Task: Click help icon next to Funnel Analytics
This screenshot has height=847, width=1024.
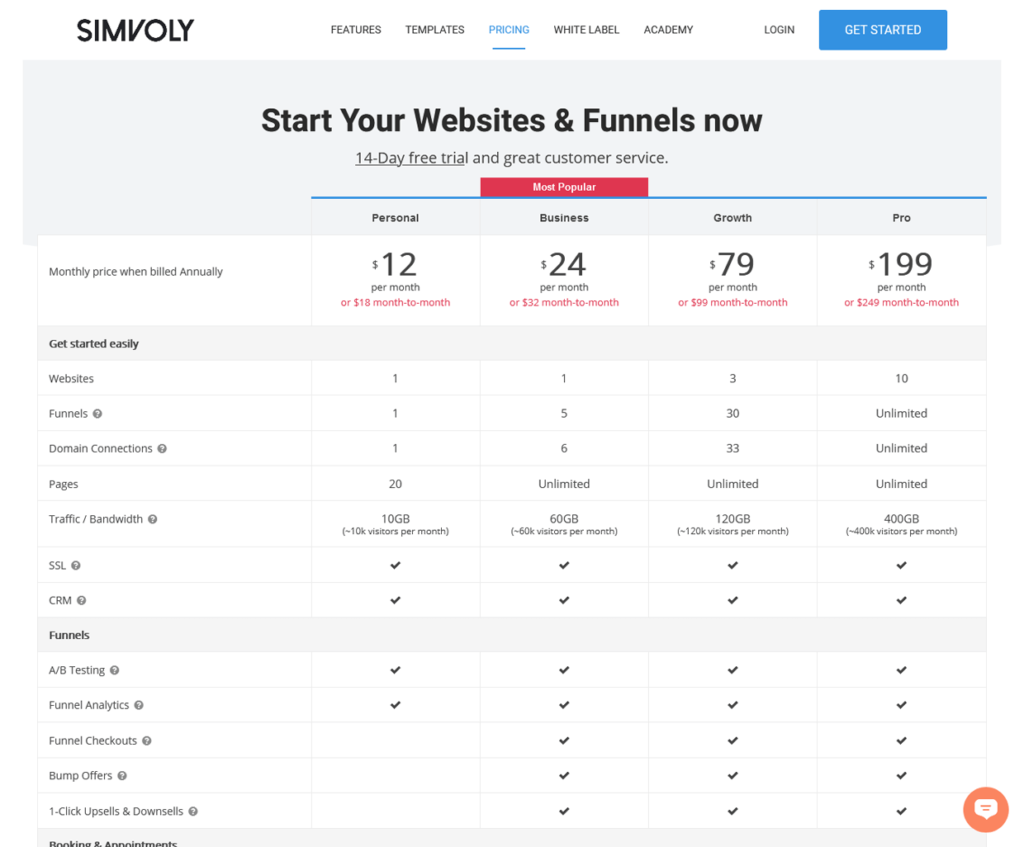Action: pos(138,705)
